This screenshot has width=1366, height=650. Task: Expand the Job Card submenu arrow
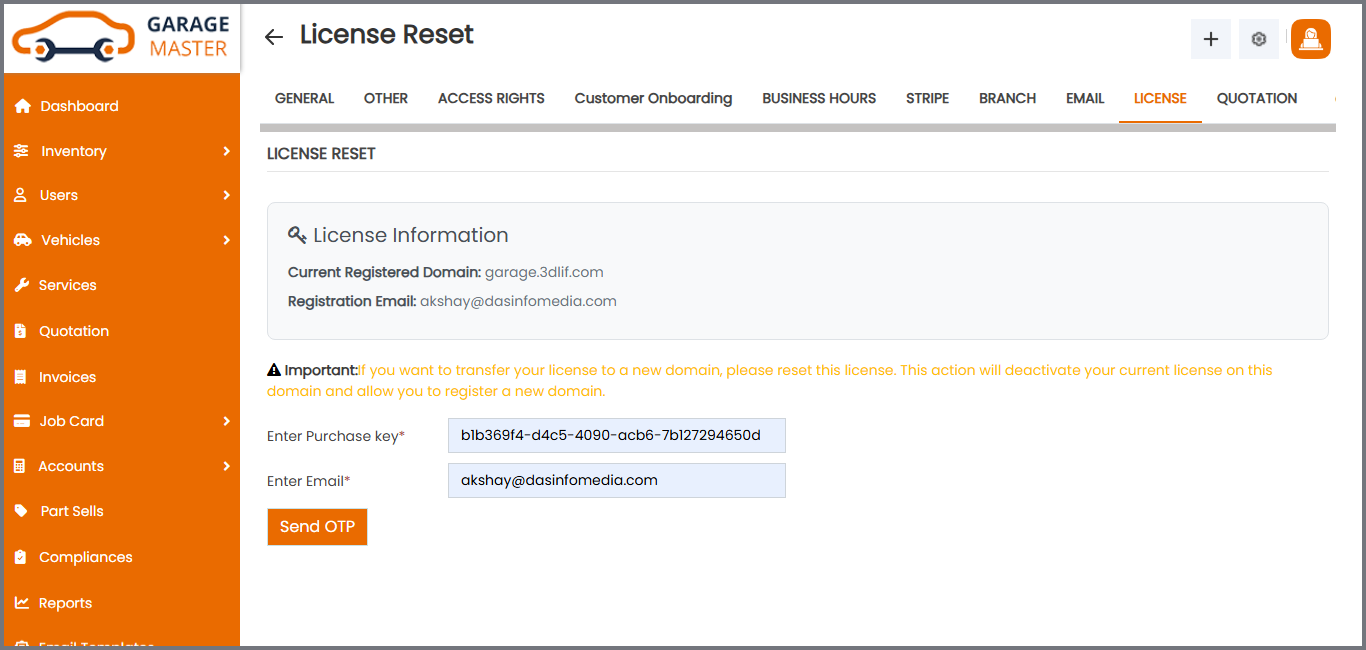pos(227,421)
